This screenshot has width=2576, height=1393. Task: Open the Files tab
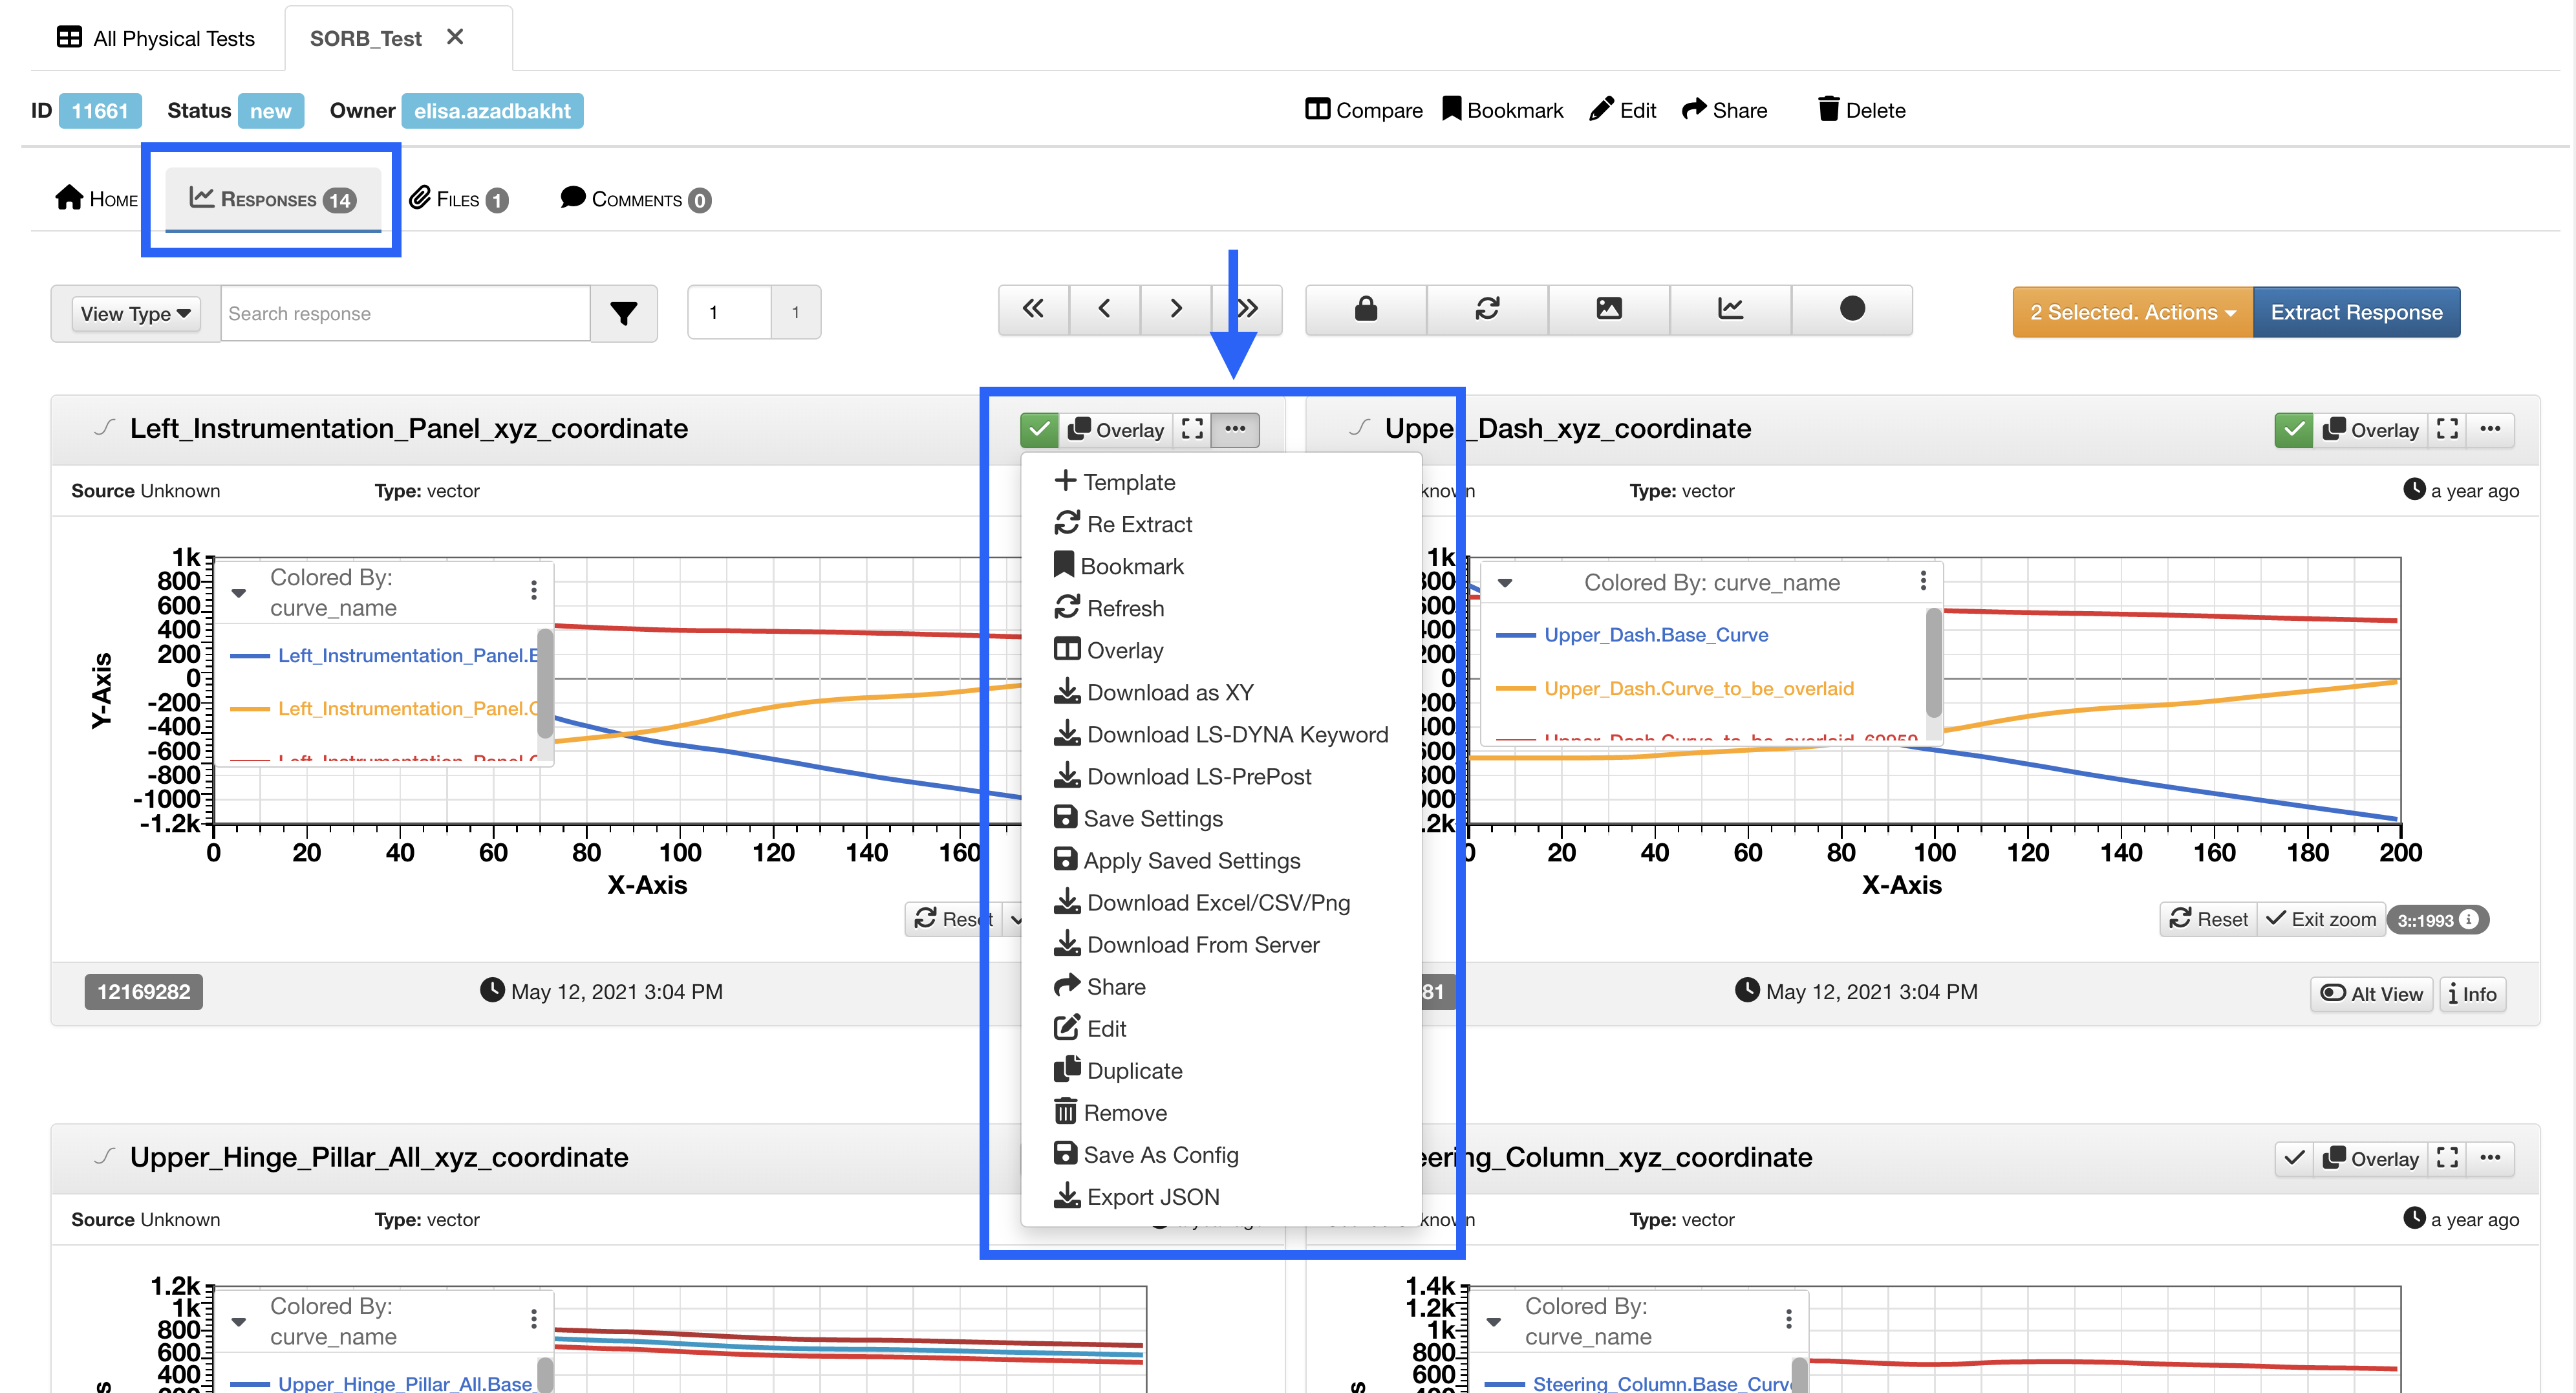459,199
